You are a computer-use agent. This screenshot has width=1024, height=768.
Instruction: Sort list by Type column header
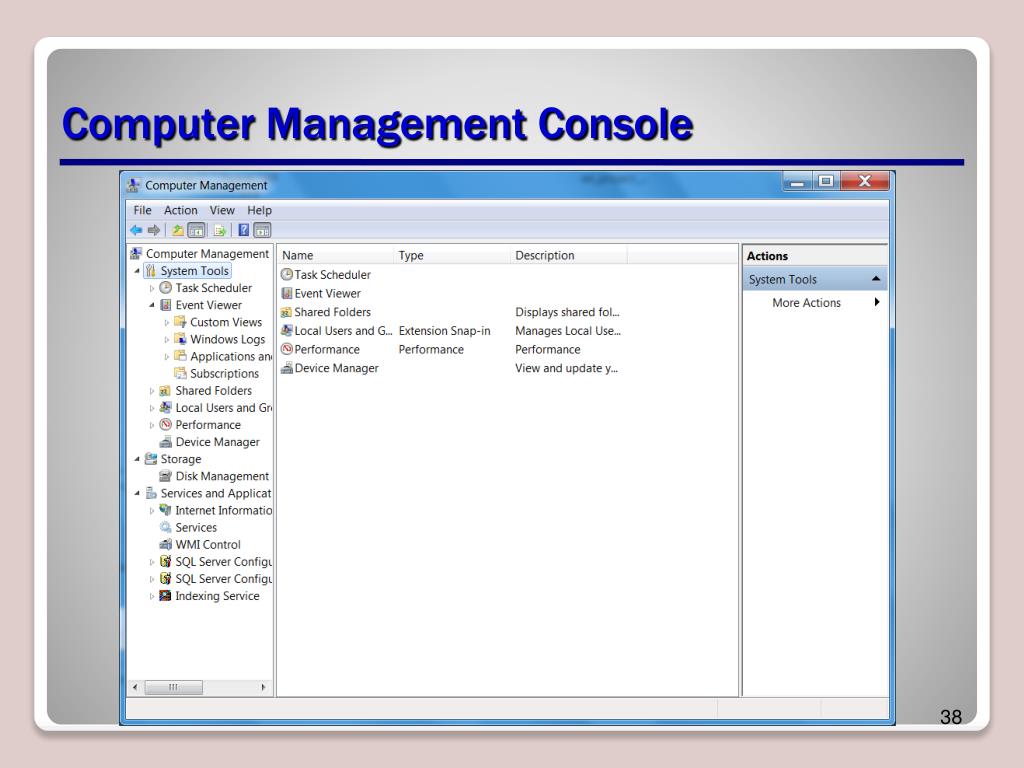[452, 255]
